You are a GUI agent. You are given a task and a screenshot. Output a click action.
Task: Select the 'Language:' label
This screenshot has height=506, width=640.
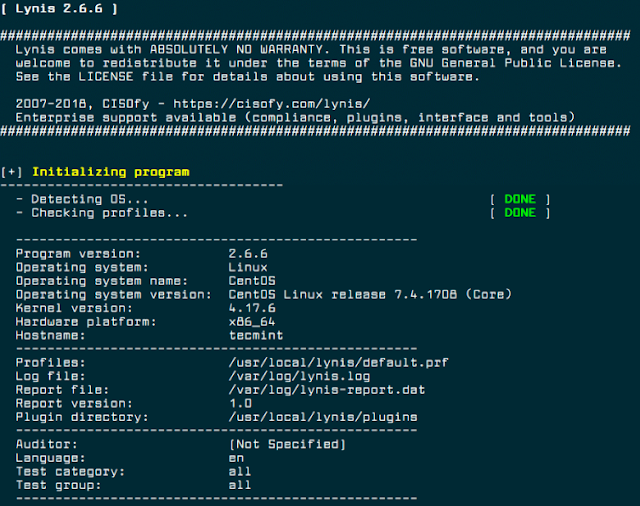click(50, 458)
